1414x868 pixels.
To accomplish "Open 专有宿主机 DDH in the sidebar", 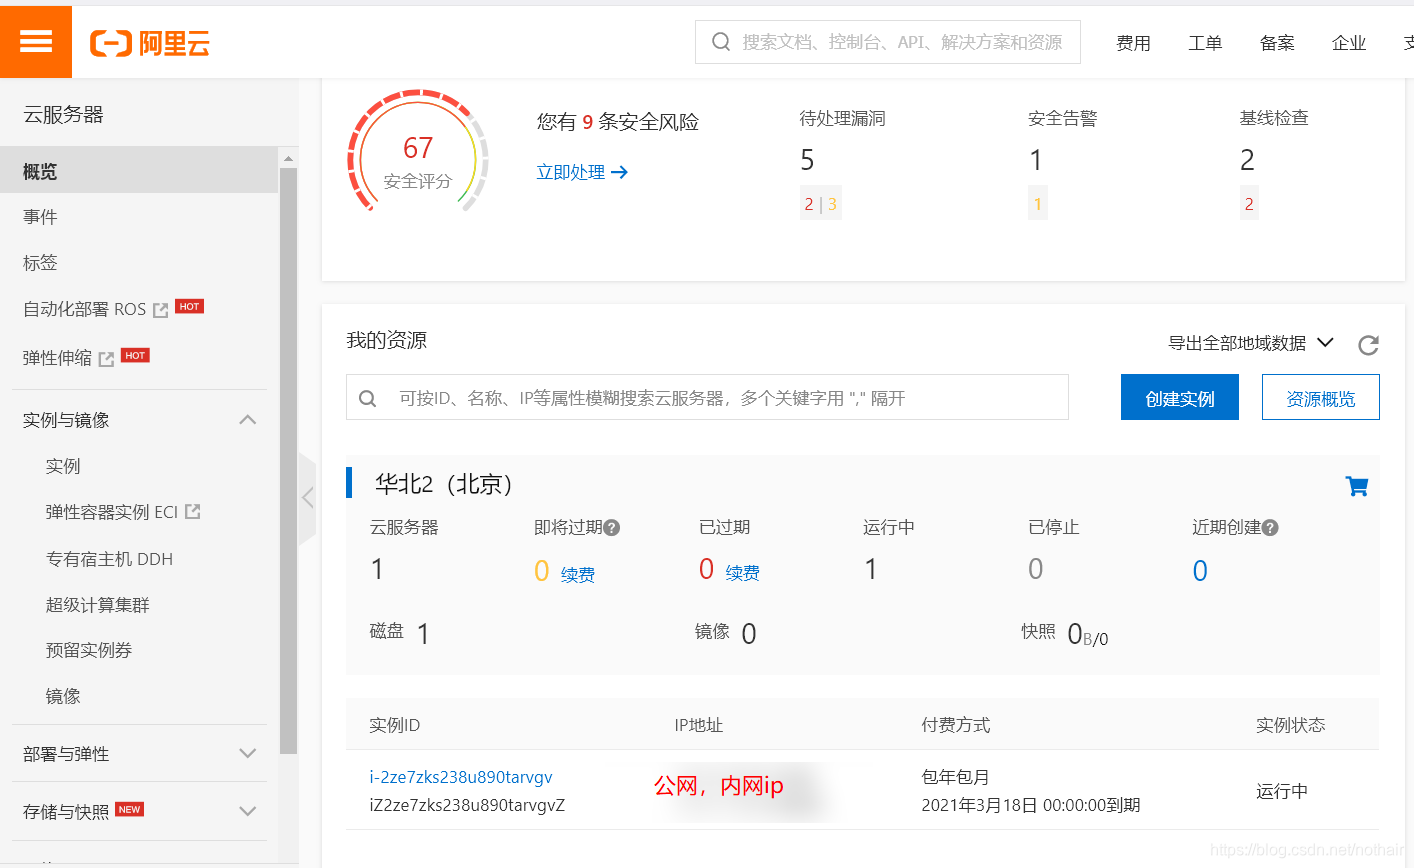I will click(x=109, y=559).
